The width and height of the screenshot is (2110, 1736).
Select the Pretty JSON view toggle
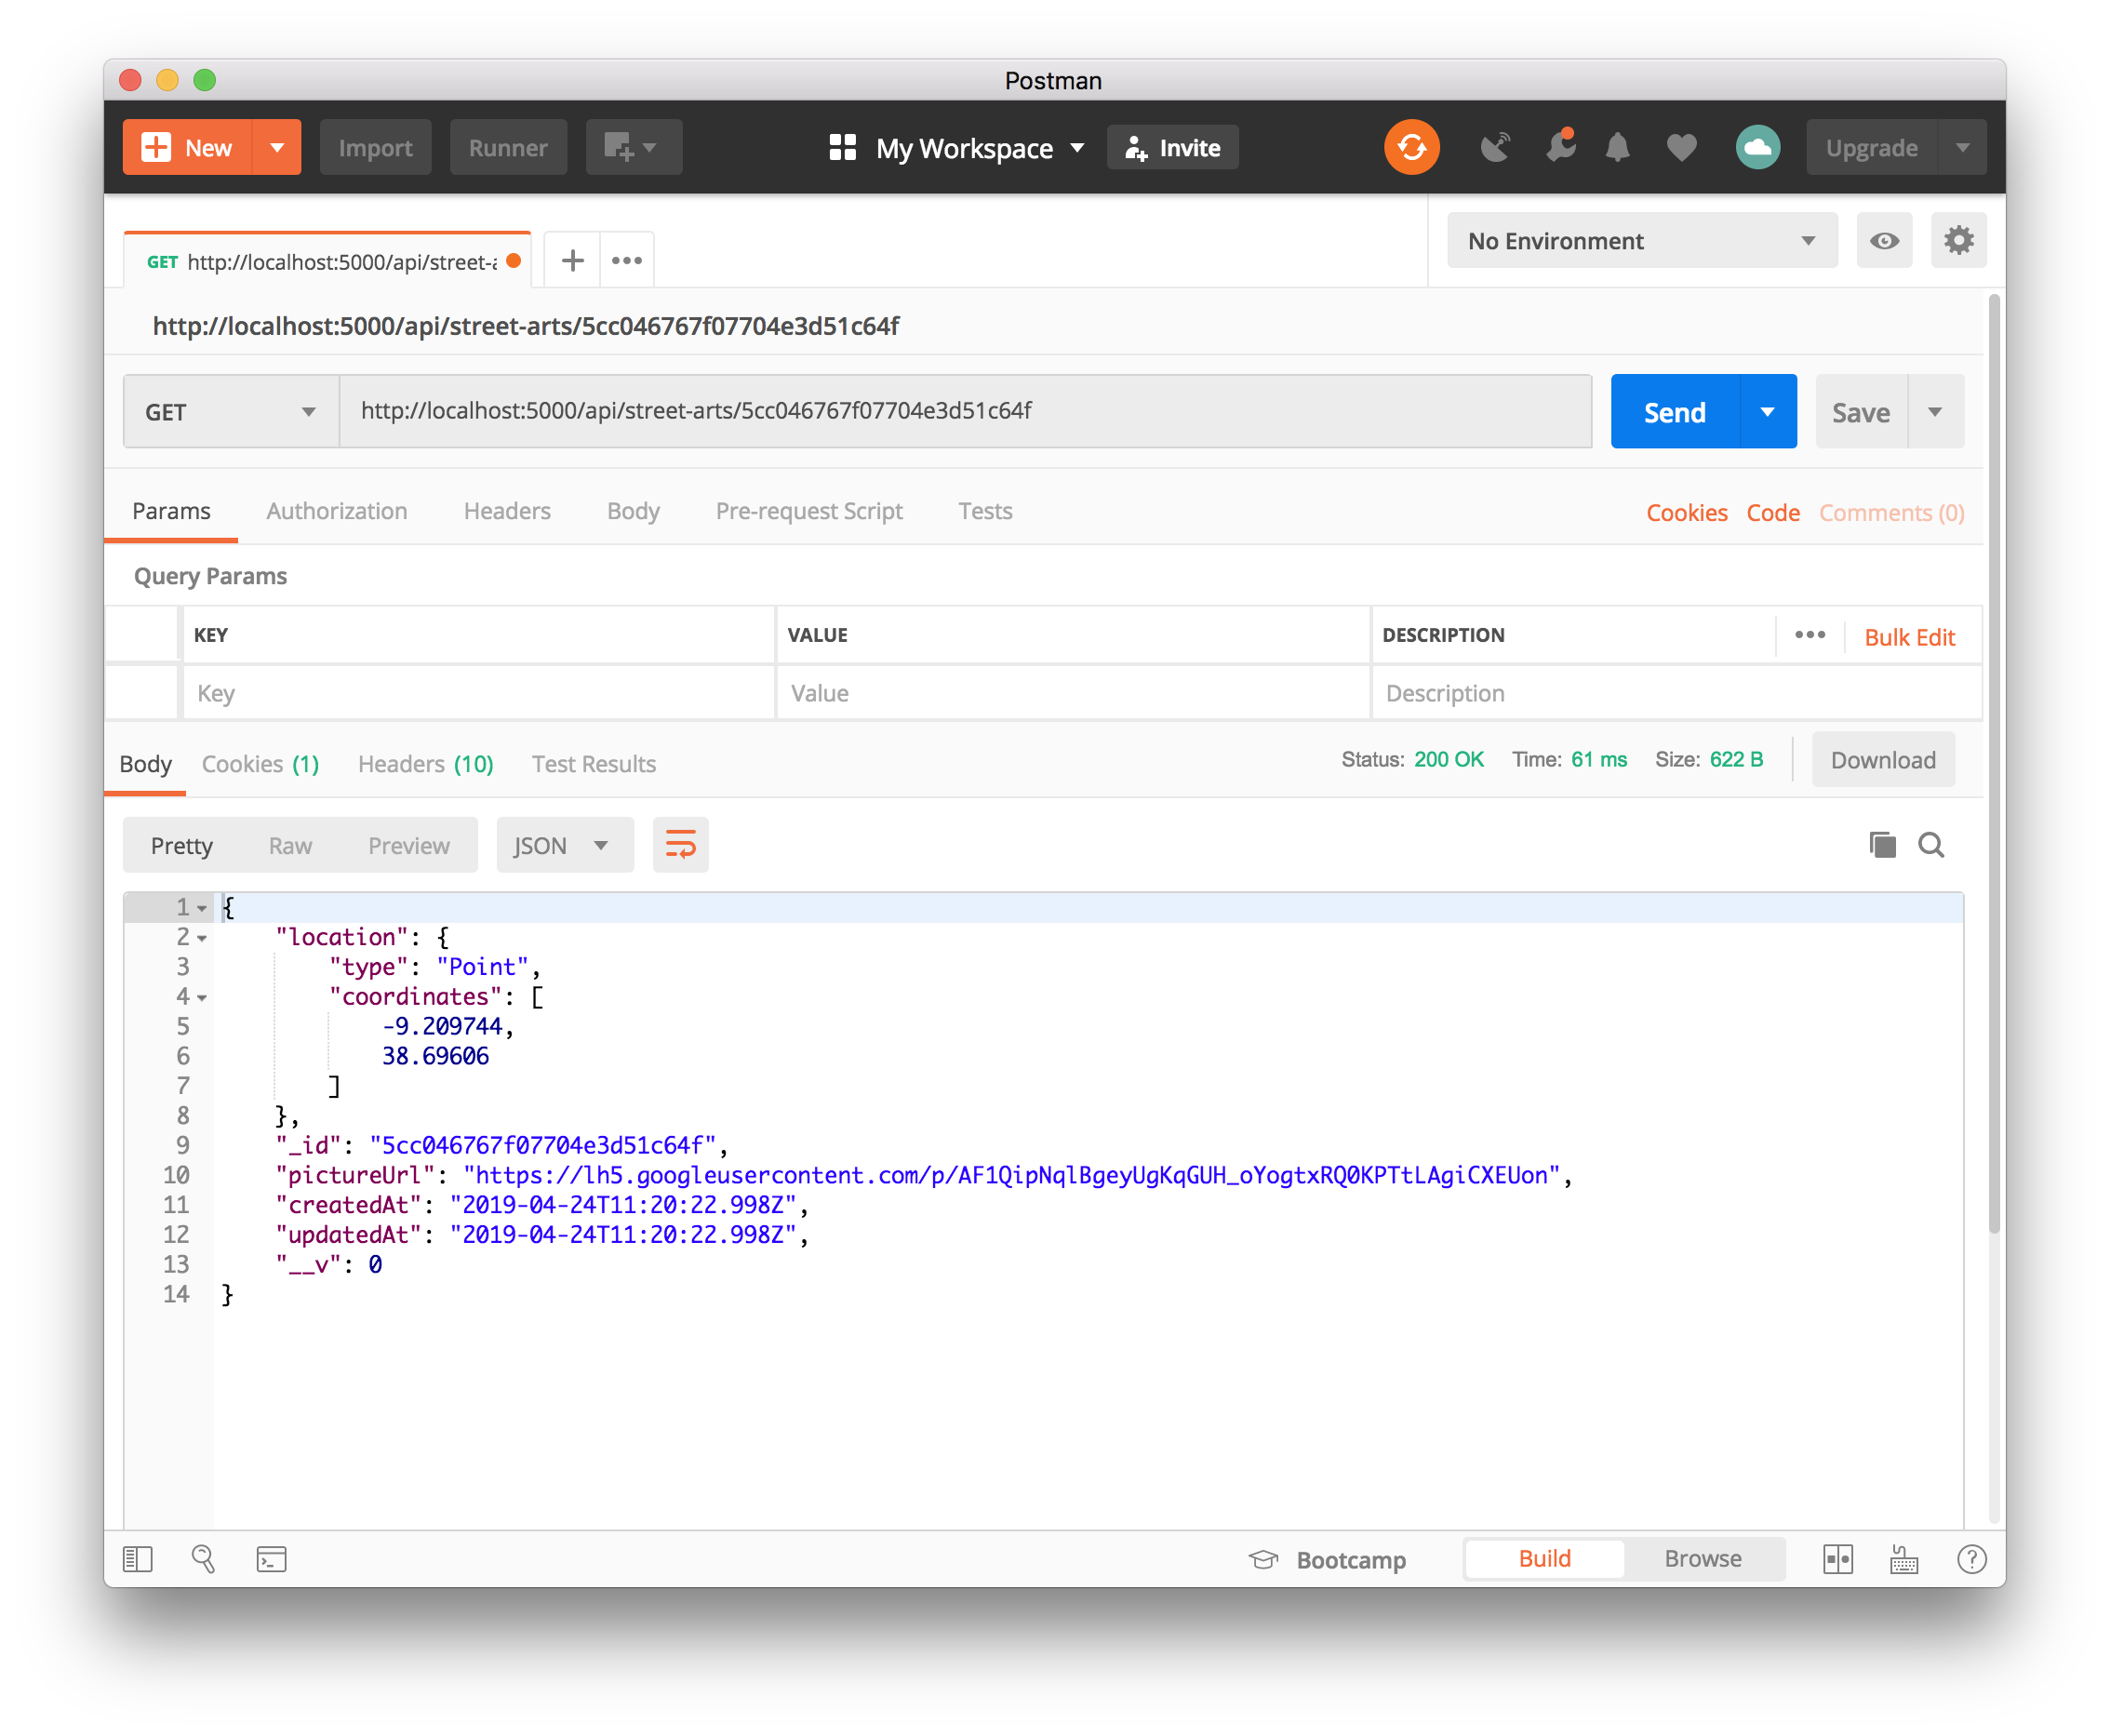pyautogui.click(x=180, y=845)
